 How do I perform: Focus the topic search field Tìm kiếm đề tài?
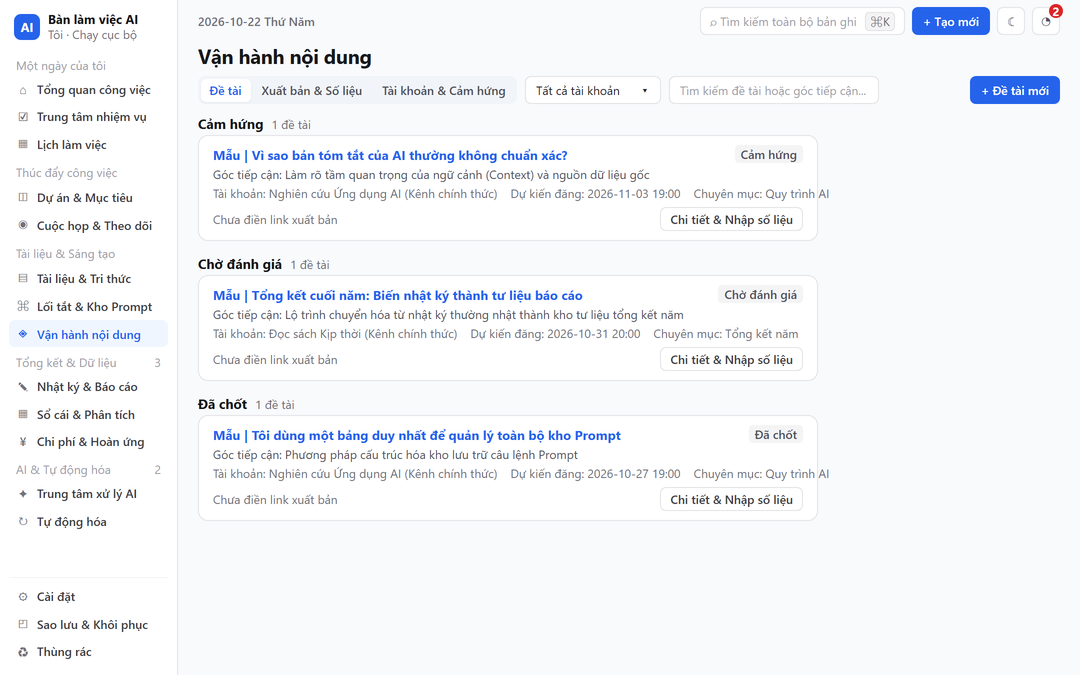[773, 90]
